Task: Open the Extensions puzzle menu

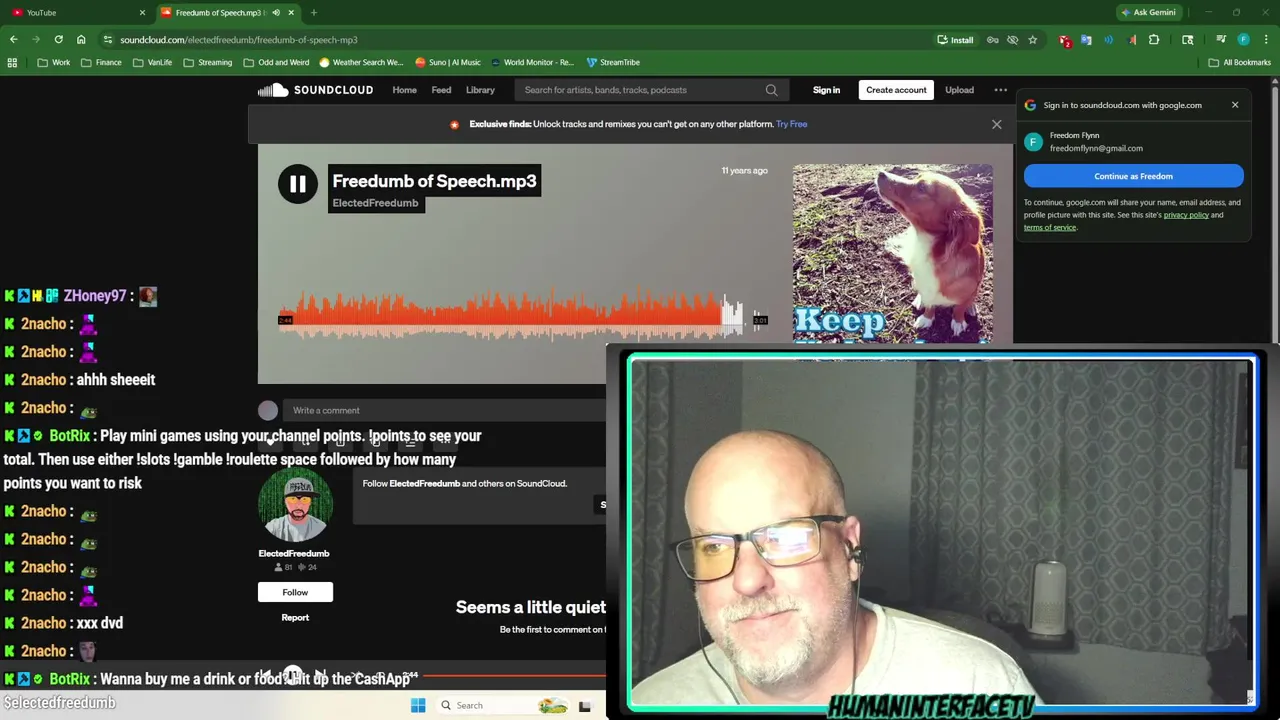Action: pos(1154,40)
